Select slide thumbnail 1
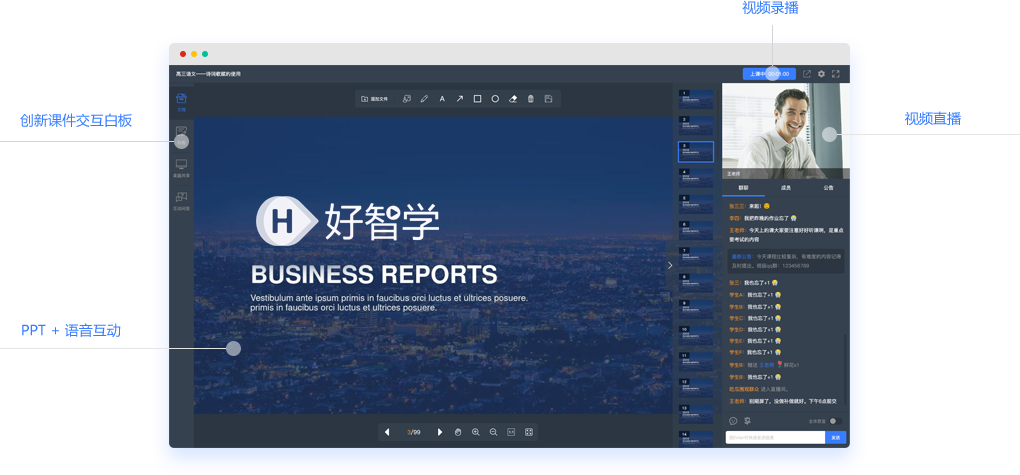Image resolution: width=1020 pixels, height=475 pixels. click(x=696, y=99)
